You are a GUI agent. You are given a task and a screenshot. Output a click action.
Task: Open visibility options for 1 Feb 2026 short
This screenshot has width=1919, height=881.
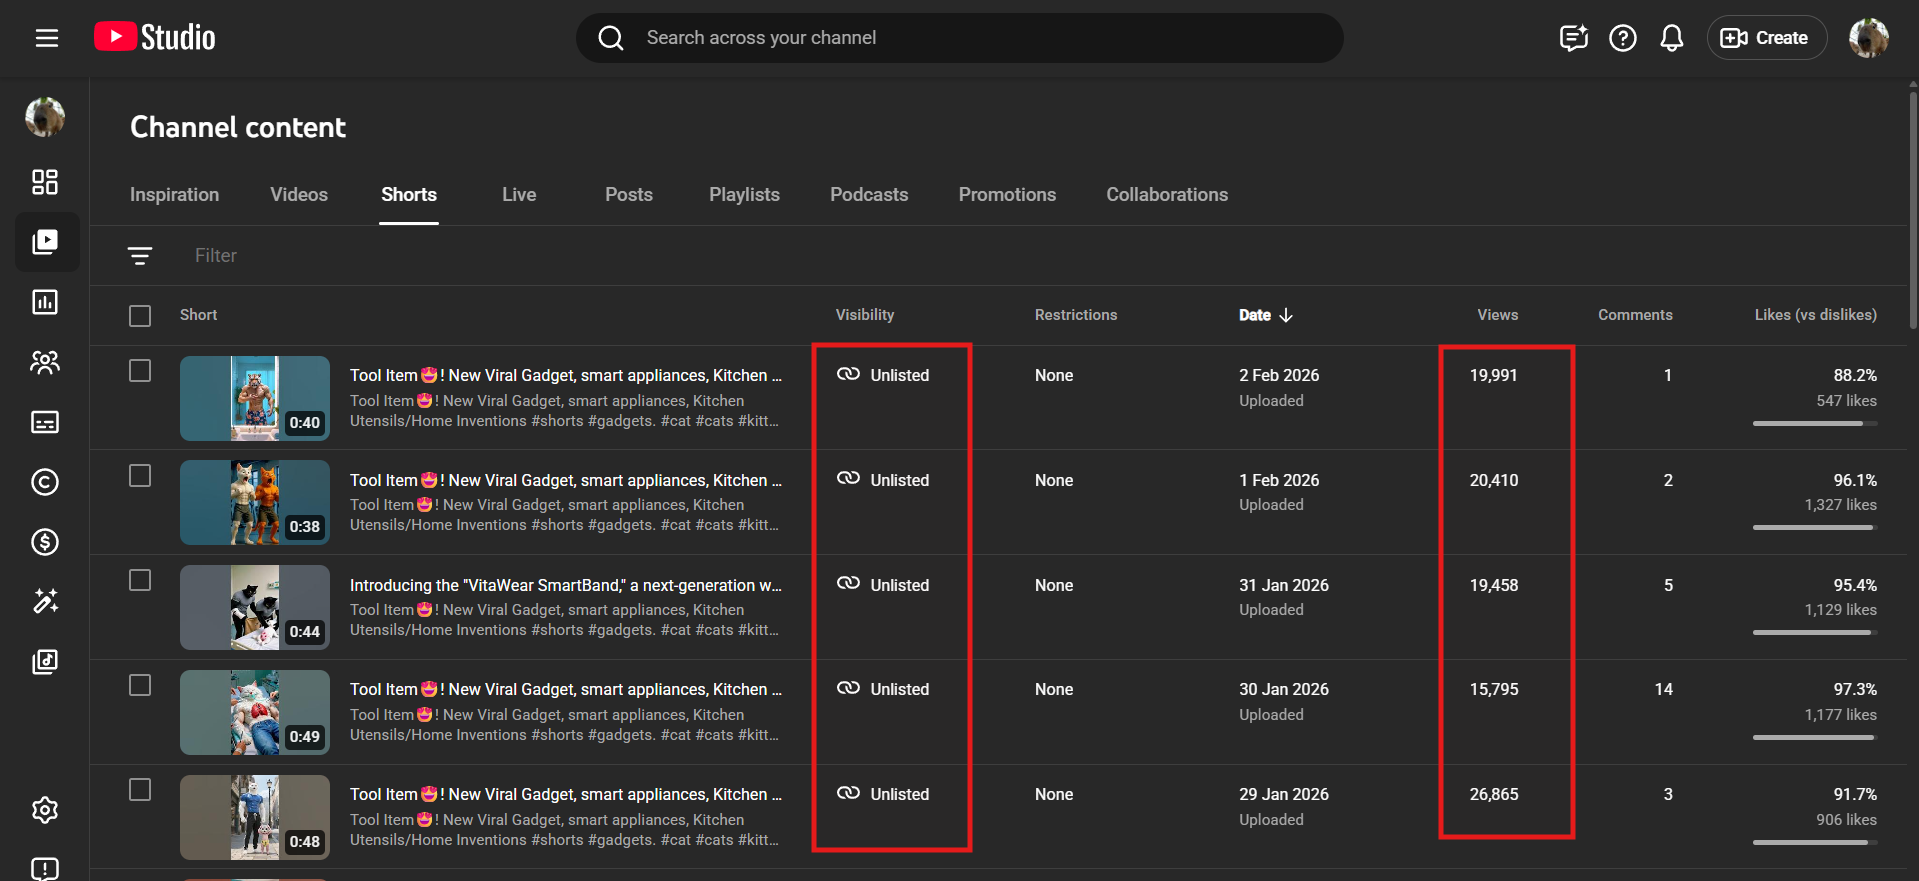pyautogui.click(x=884, y=480)
